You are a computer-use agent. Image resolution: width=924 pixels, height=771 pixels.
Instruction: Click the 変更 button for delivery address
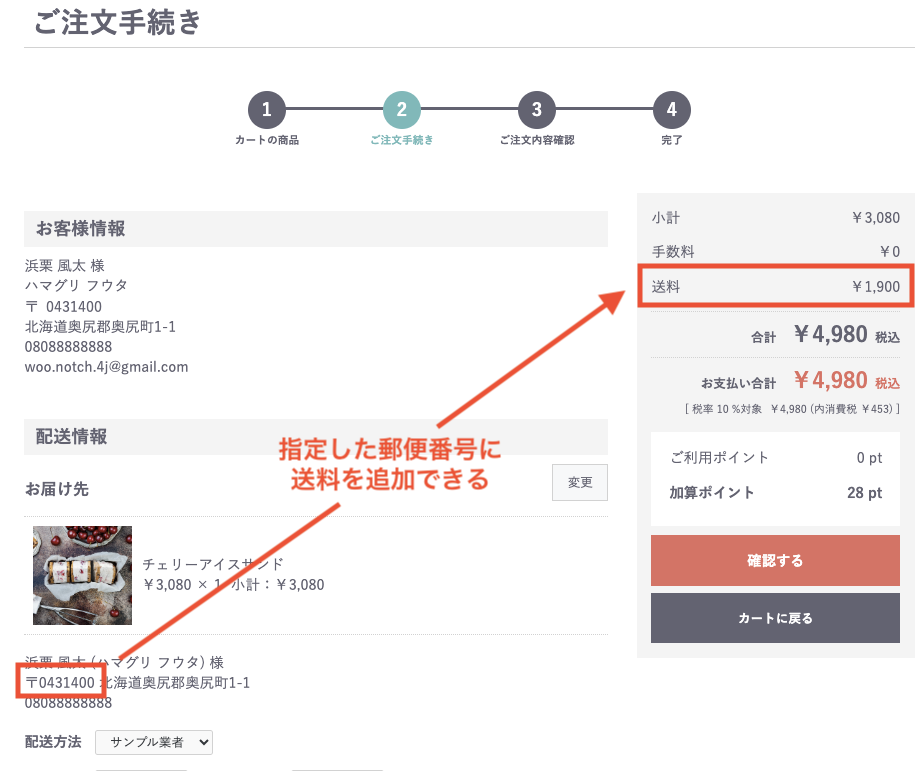pos(579,482)
